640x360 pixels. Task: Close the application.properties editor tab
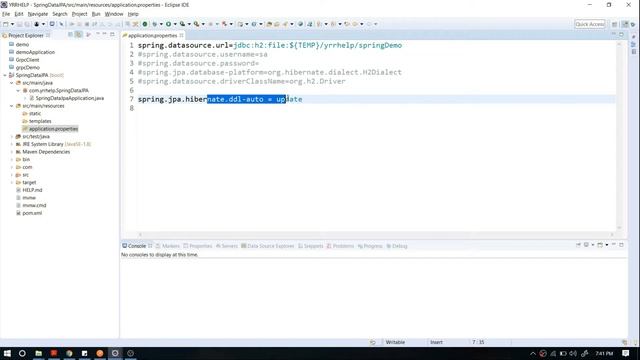pos(181,36)
